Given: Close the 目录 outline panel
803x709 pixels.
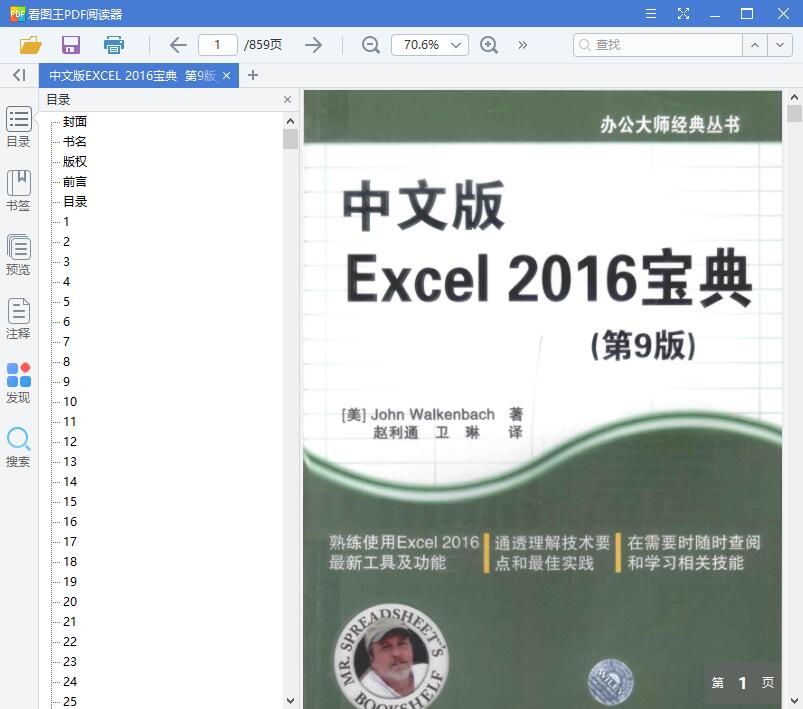Looking at the screenshot, I should (x=287, y=99).
